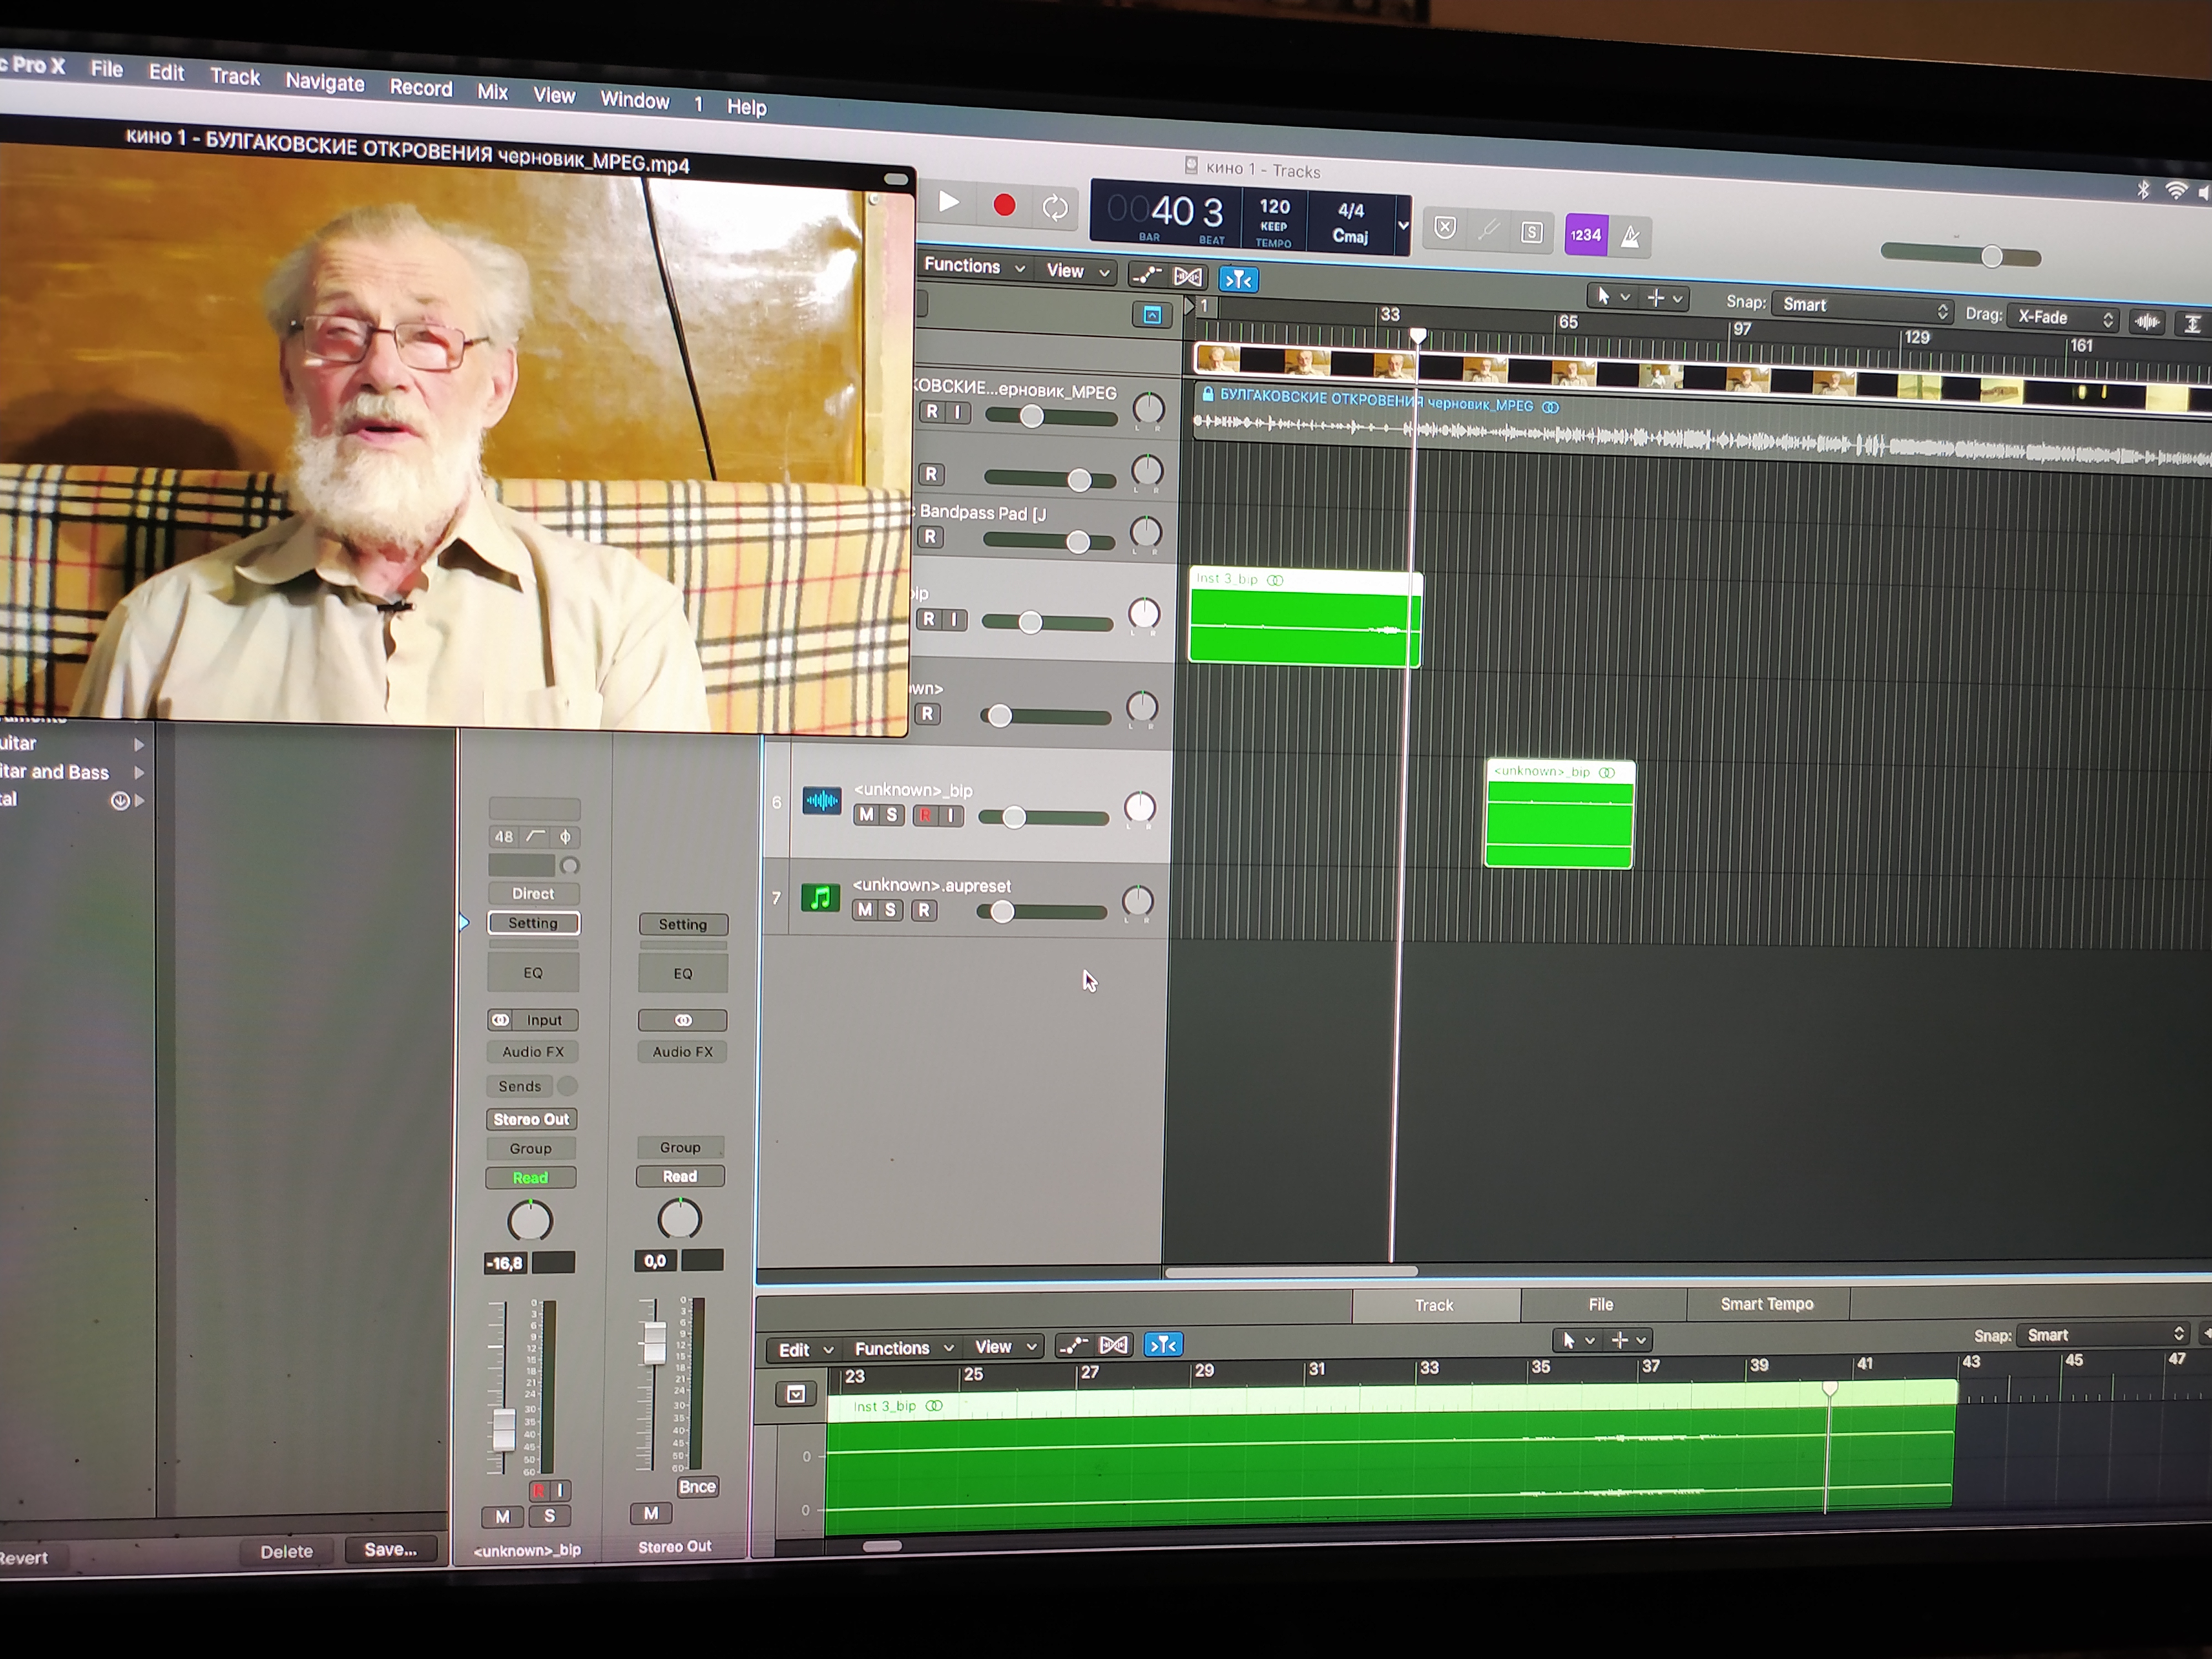
Task: Click the Replace mode icon
Action: pos(1445,229)
